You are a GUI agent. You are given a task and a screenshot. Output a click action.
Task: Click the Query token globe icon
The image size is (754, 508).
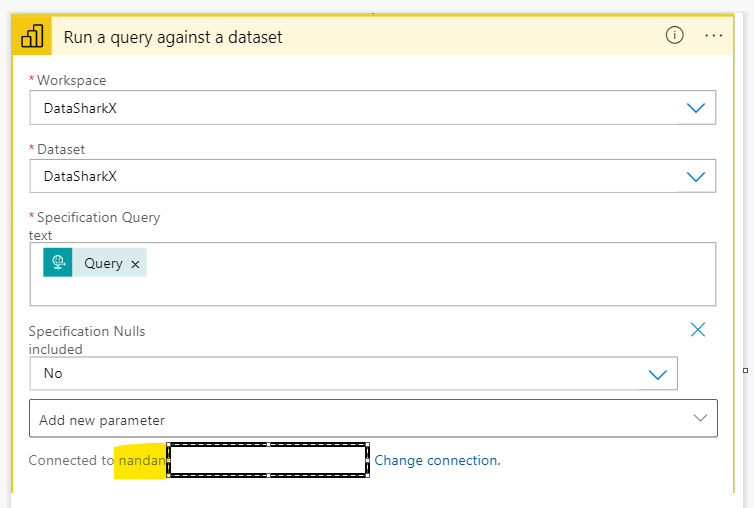(58, 263)
